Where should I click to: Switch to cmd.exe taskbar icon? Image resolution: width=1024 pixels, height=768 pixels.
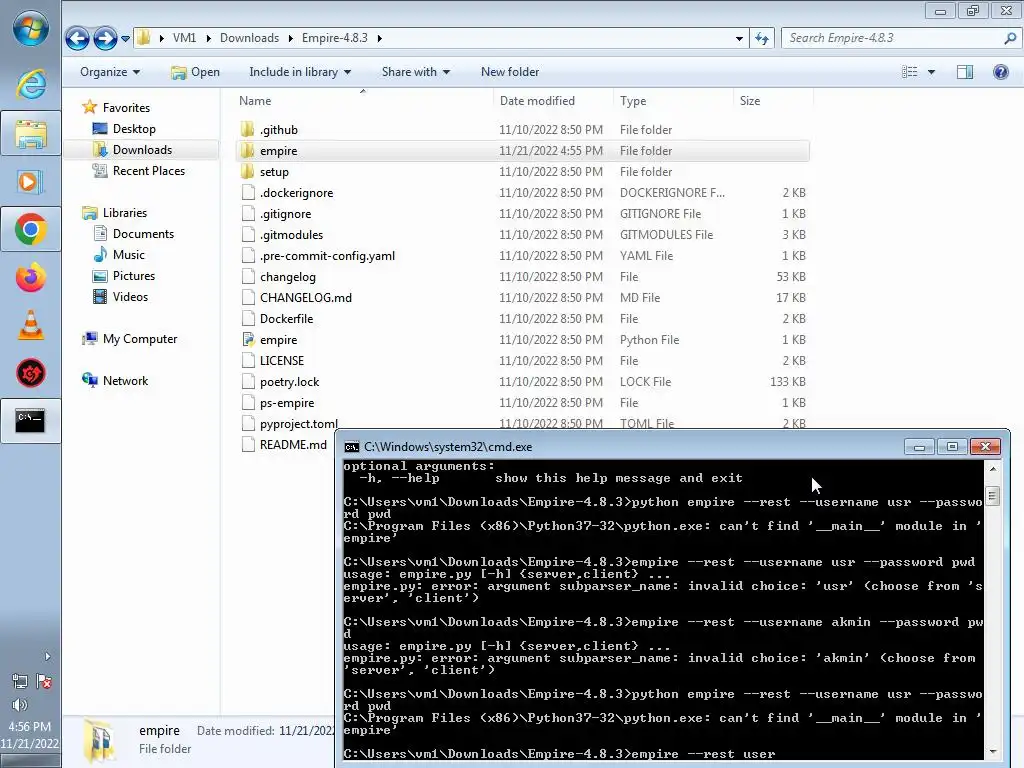[31, 421]
